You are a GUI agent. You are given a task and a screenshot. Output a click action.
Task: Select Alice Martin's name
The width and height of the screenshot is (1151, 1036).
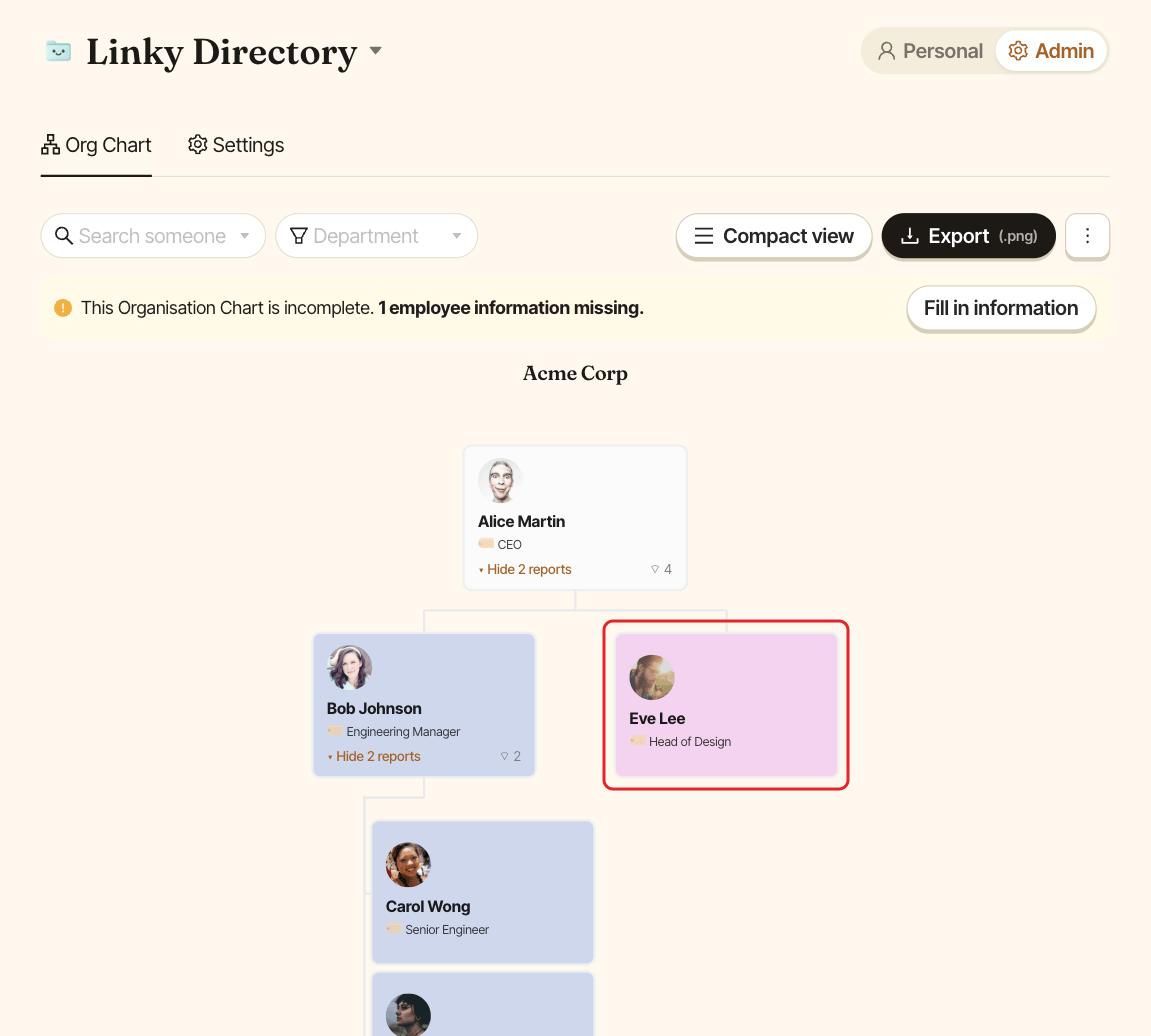coord(521,521)
